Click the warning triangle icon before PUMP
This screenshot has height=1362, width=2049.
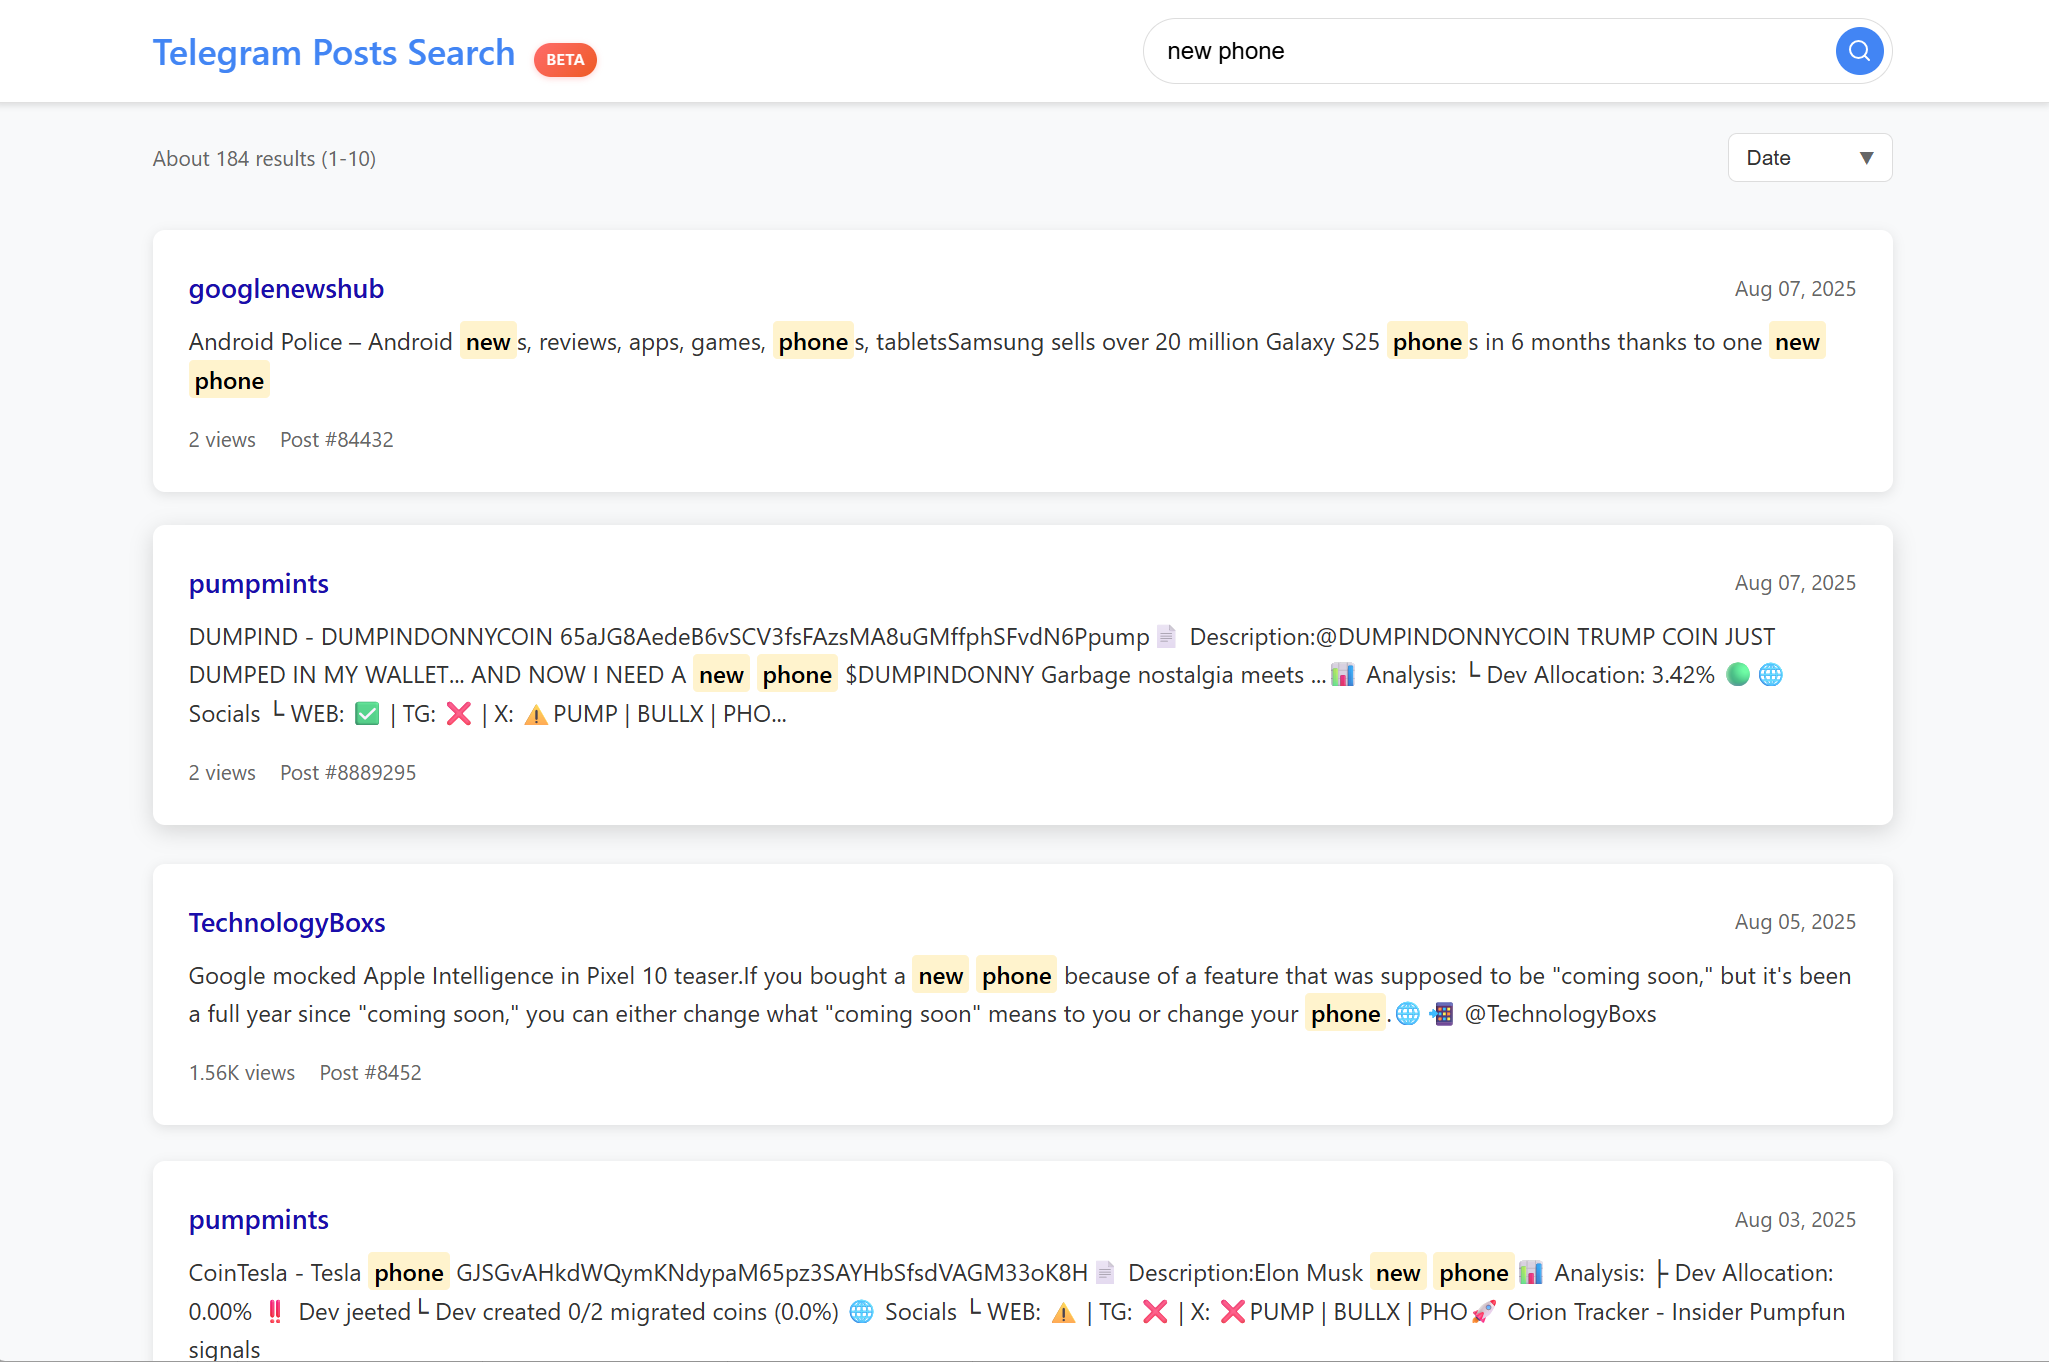tap(536, 714)
